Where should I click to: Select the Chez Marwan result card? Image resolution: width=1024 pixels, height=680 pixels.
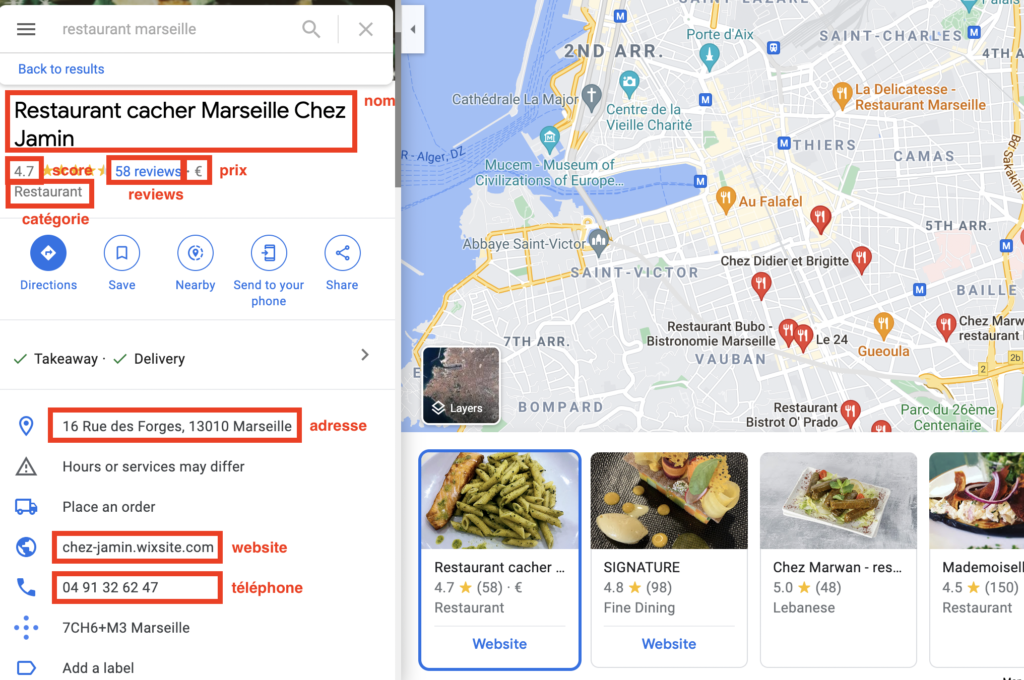(x=839, y=560)
